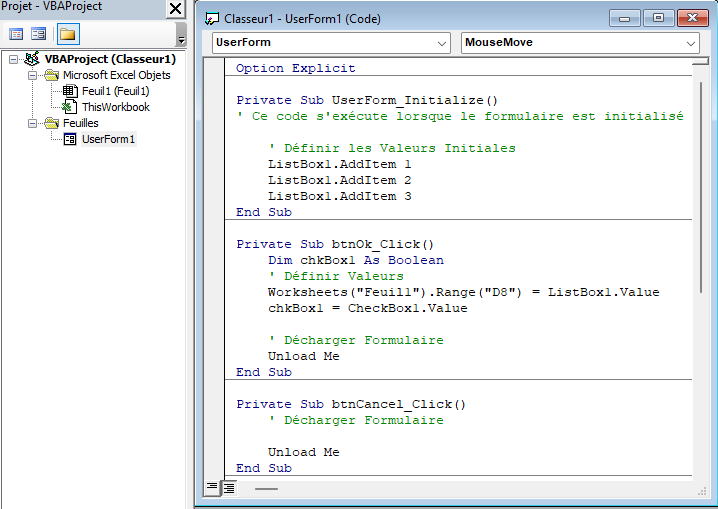The height and width of the screenshot is (509, 718).
Task: Collapse the Feuilles folder node
Action: coord(32,123)
